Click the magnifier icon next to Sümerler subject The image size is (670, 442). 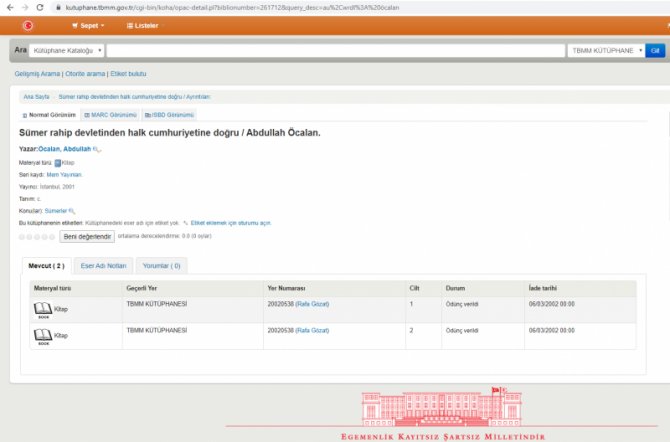coord(72,211)
